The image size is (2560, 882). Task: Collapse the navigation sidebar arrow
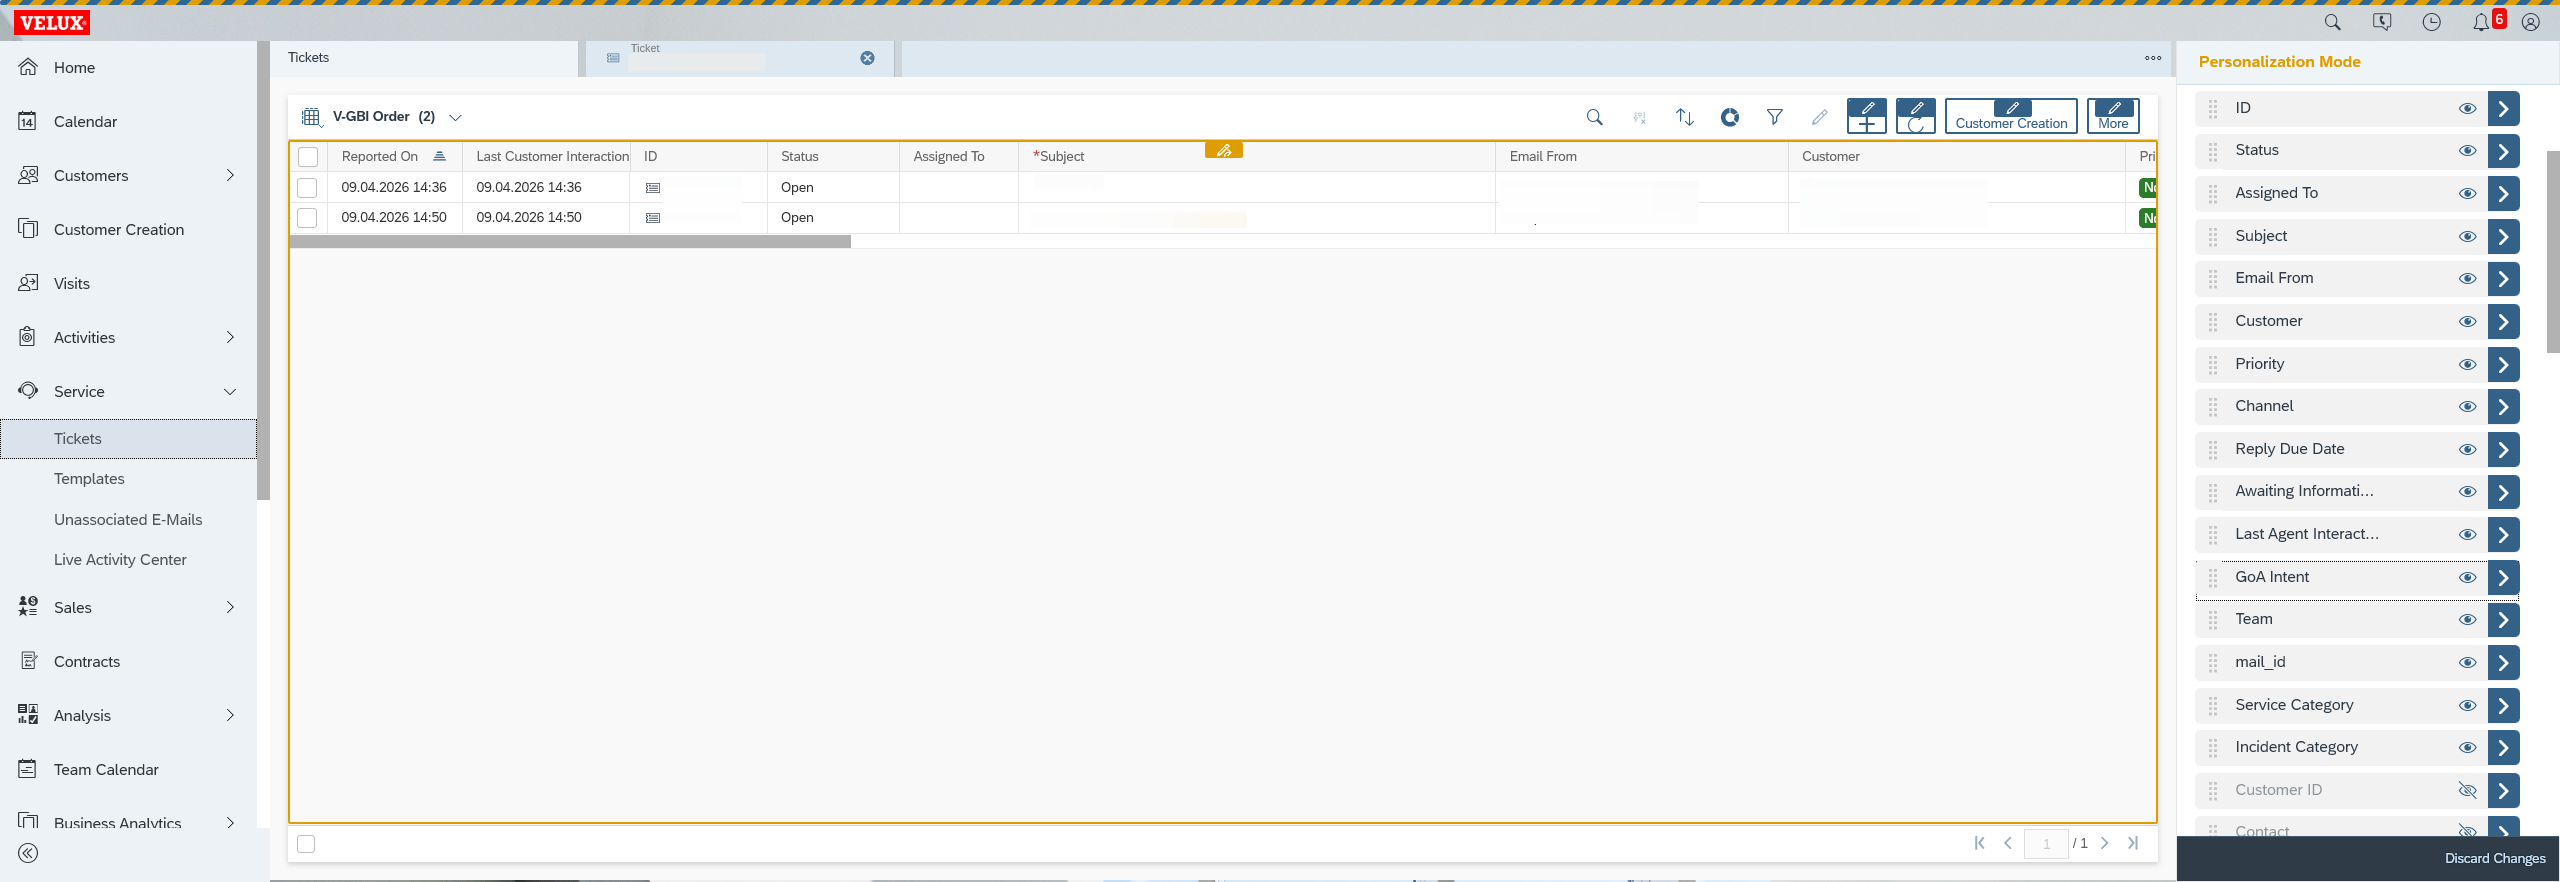coord(28,853)
